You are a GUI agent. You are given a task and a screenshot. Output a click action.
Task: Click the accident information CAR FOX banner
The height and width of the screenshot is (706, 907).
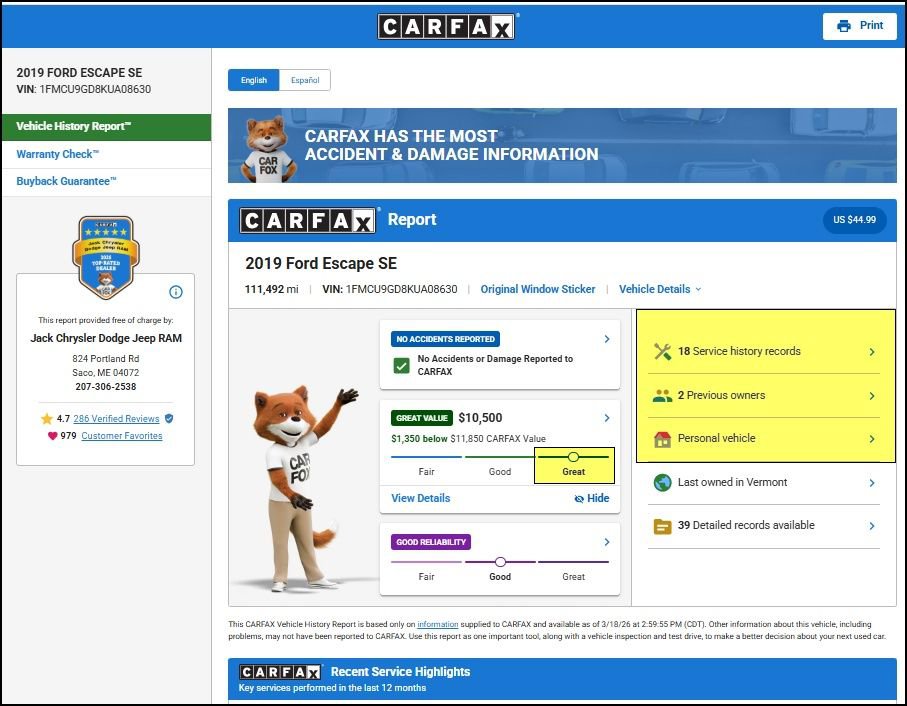tap(562, 146)
